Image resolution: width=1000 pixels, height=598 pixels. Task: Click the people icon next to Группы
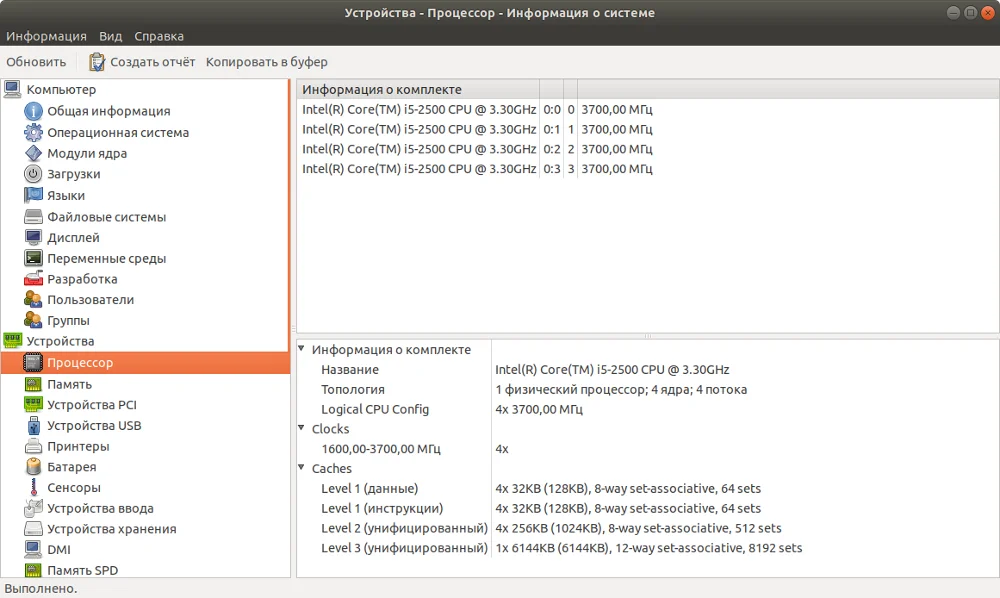point(33,320)
